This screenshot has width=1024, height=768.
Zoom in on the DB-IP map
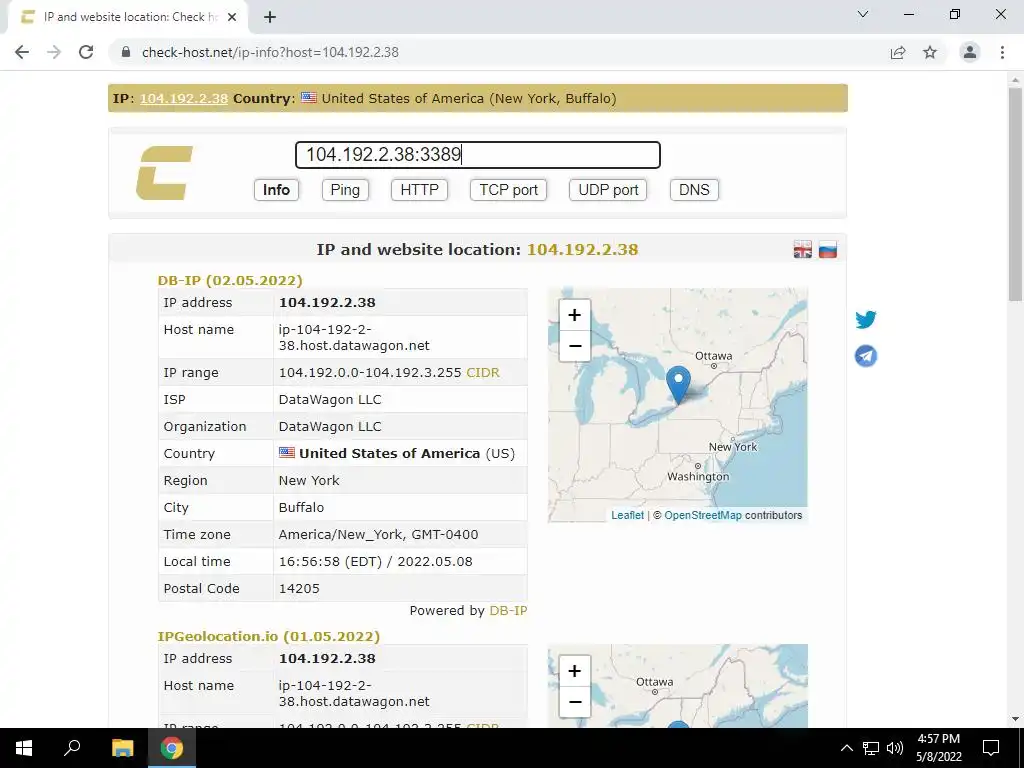(575, 315)
